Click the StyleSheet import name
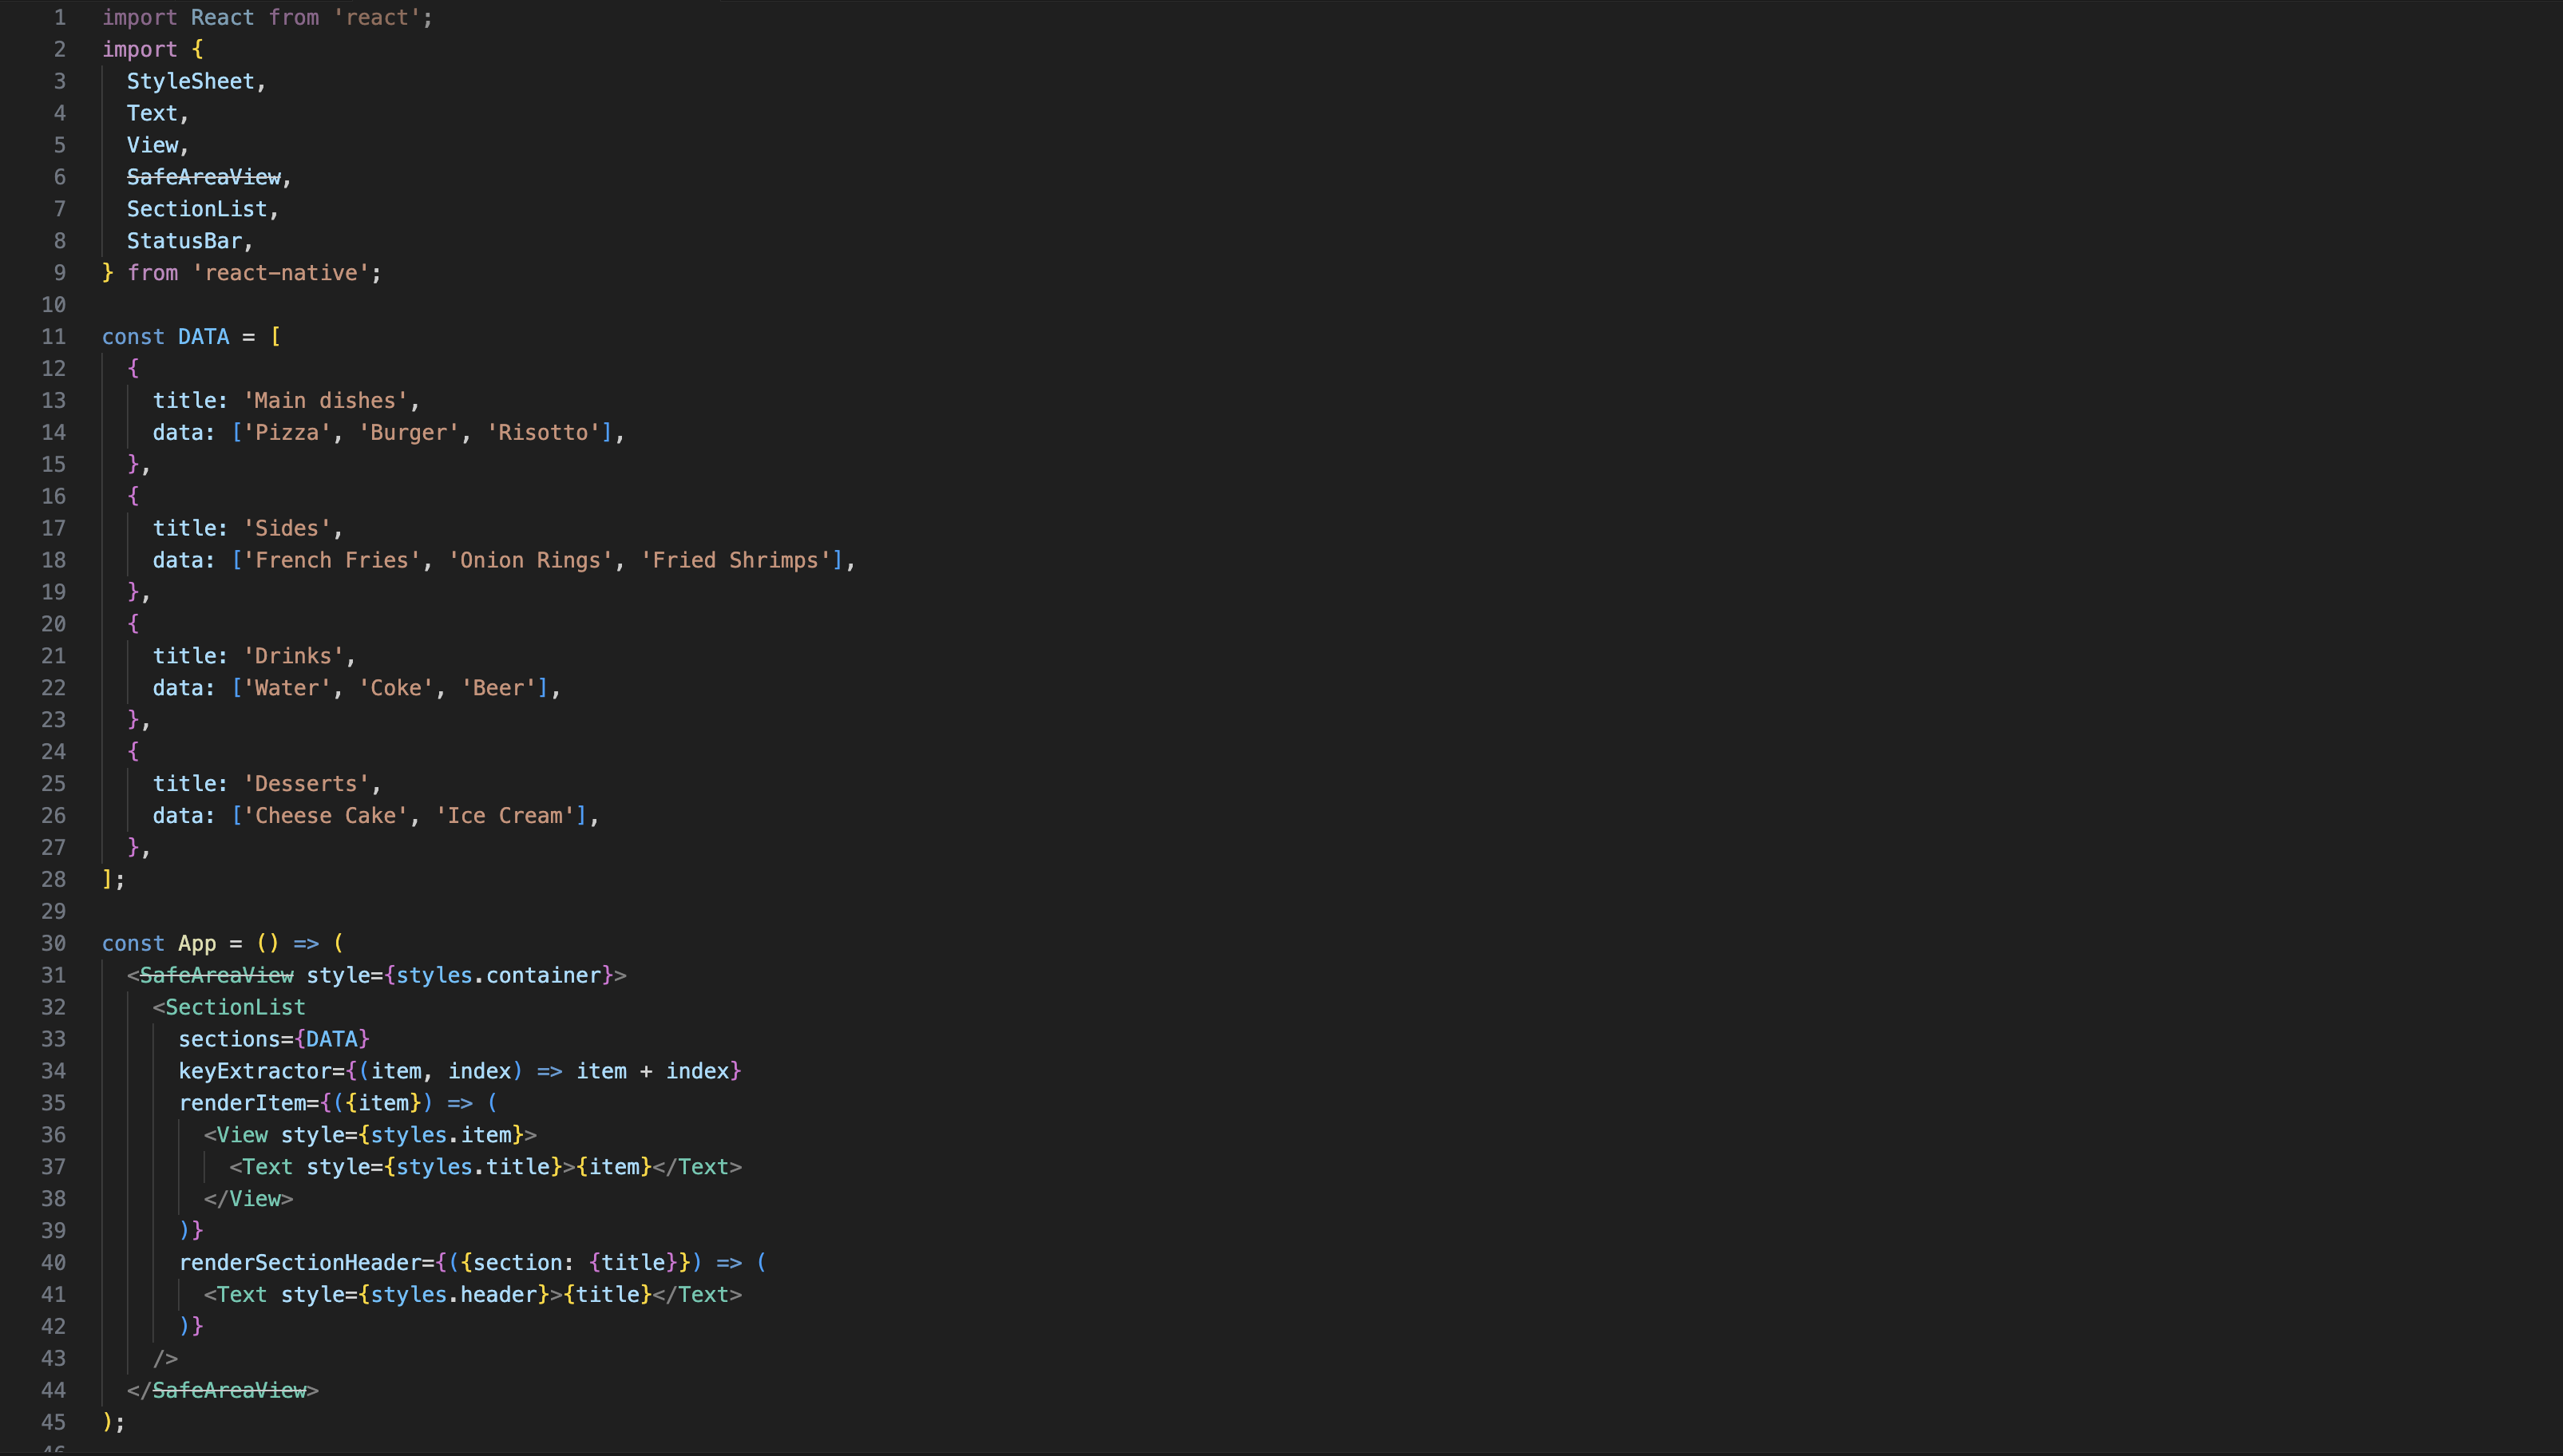Image resolution: width=2563 pixels, height=1456 pixels. [190, 82]
